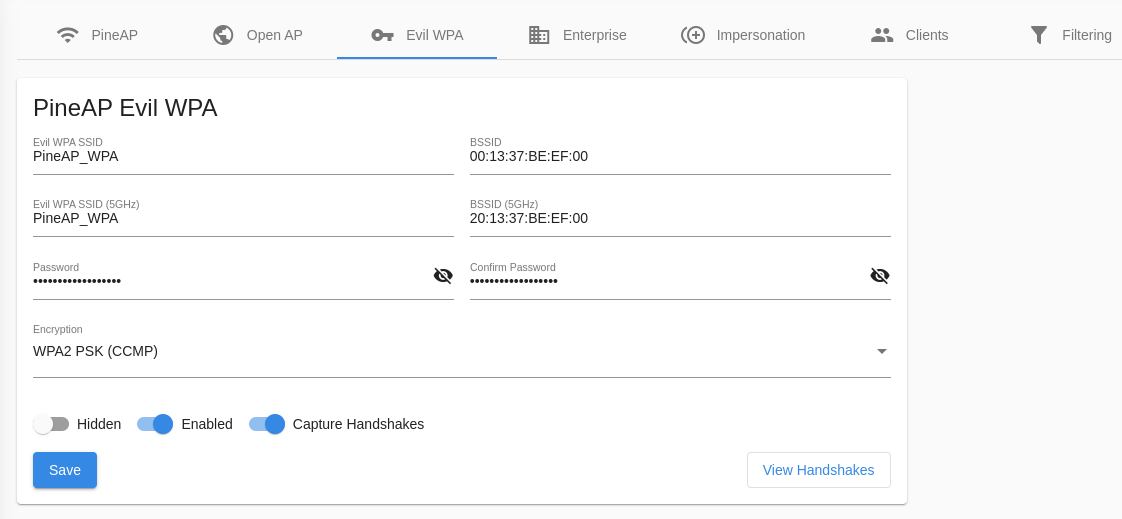Image resolution: width=1122 pixels, height=519 pixels.
Task: Open the WPA2 PSK (CCMP) selection
Action: (462, 351)
